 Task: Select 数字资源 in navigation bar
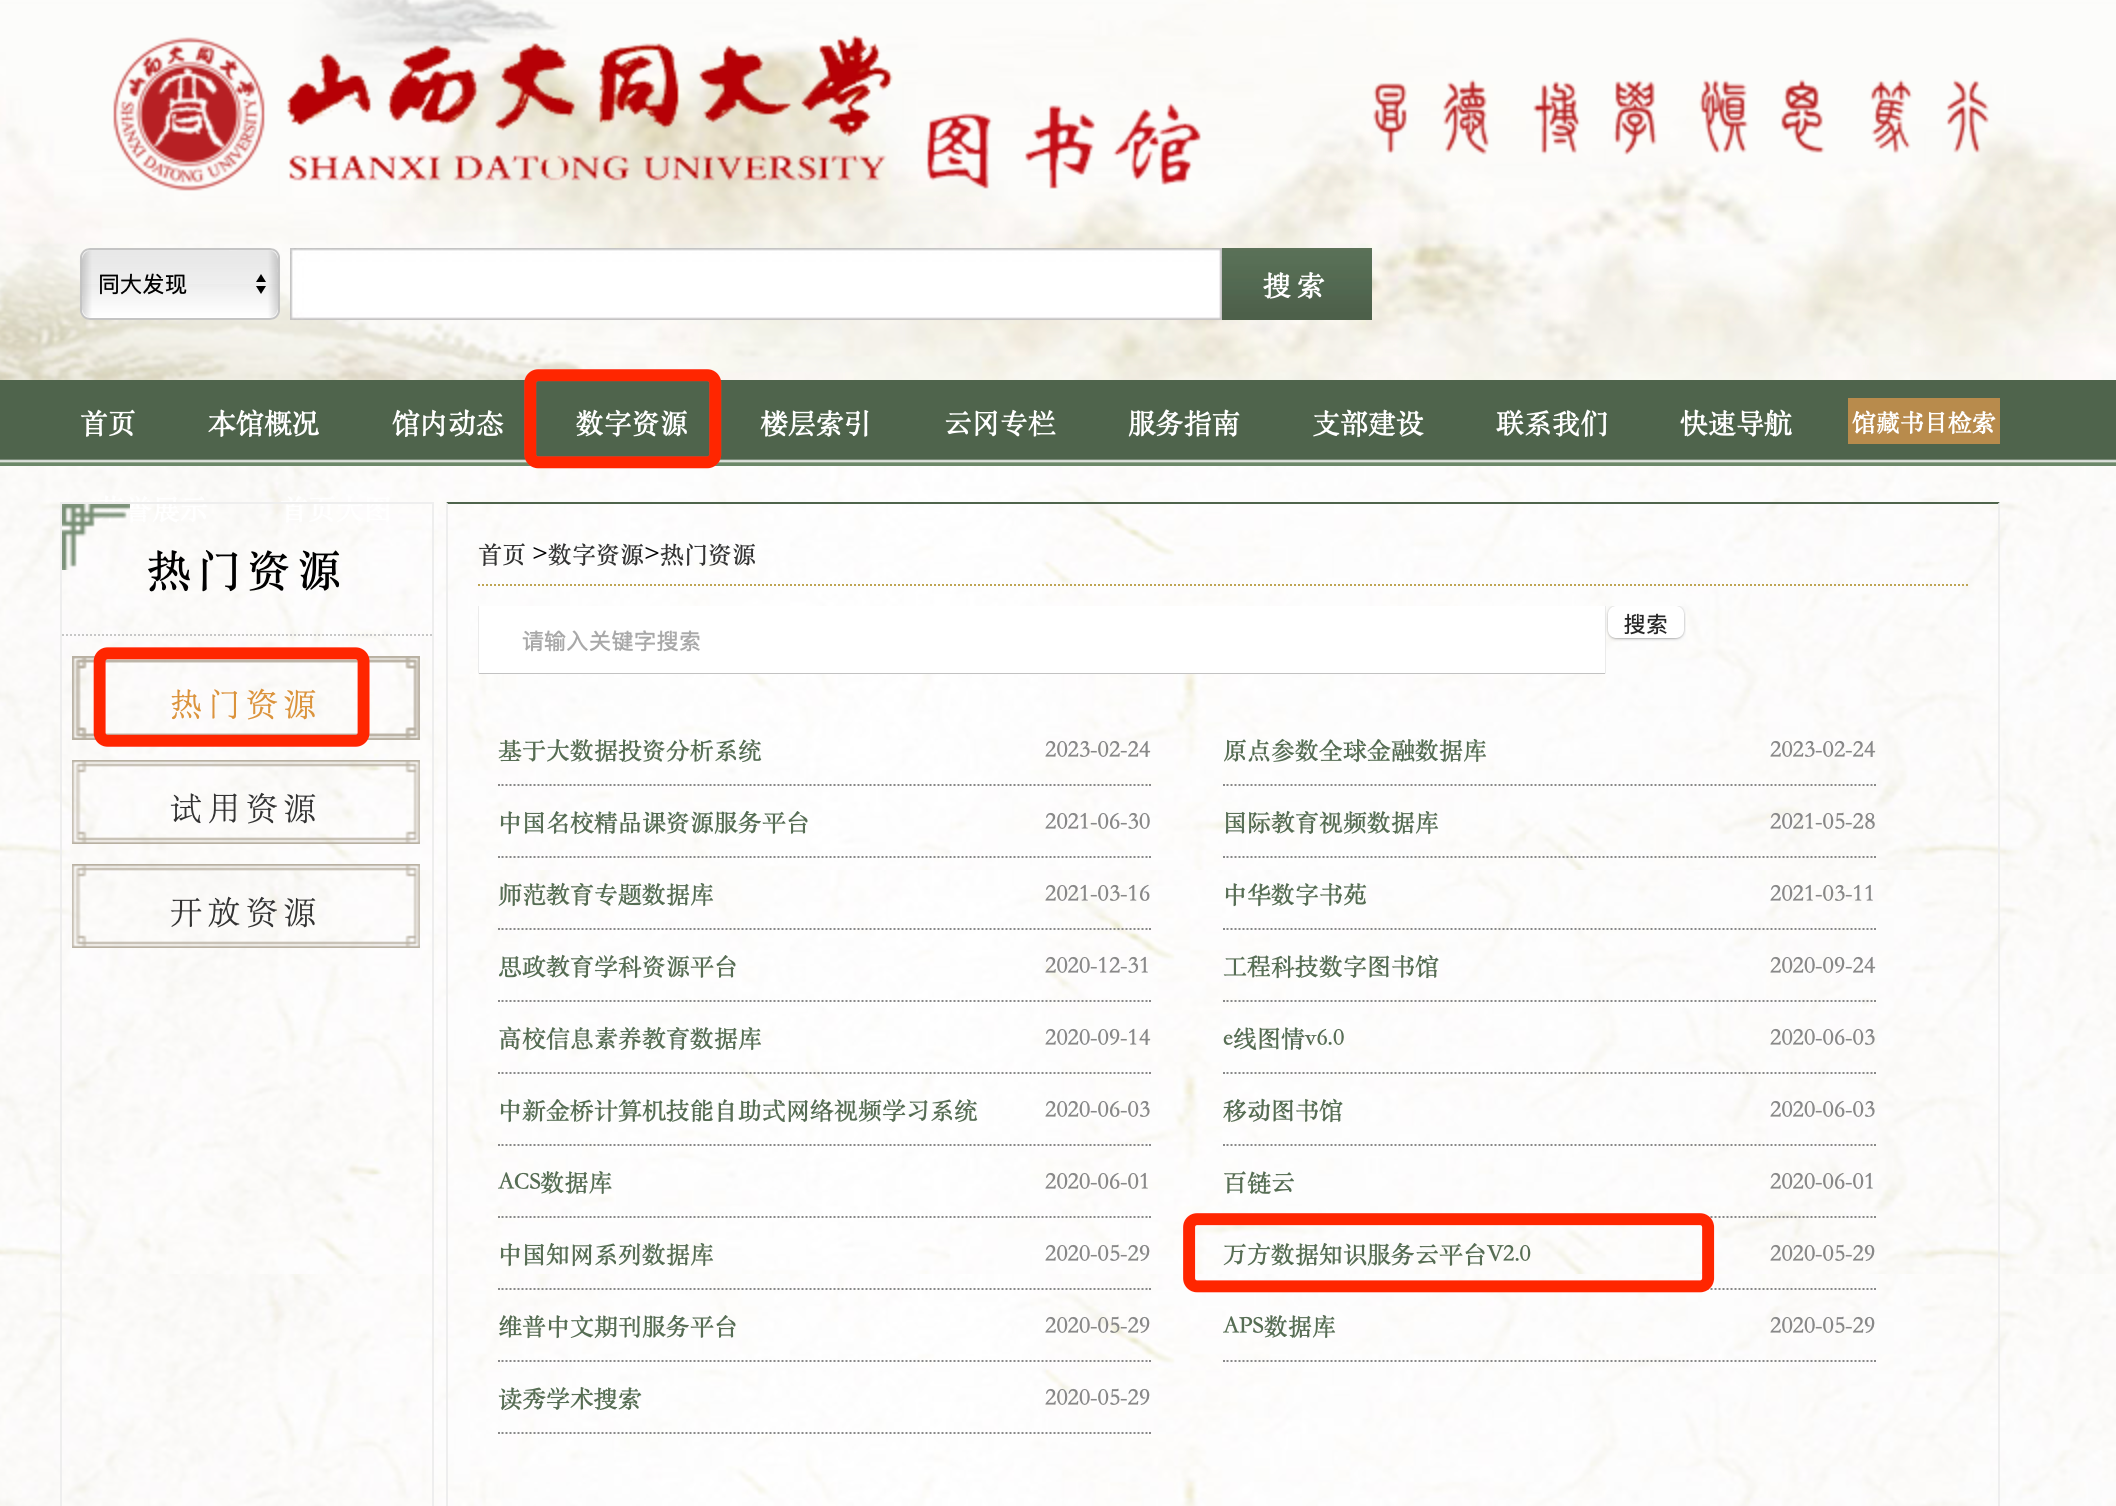[632, 423]
